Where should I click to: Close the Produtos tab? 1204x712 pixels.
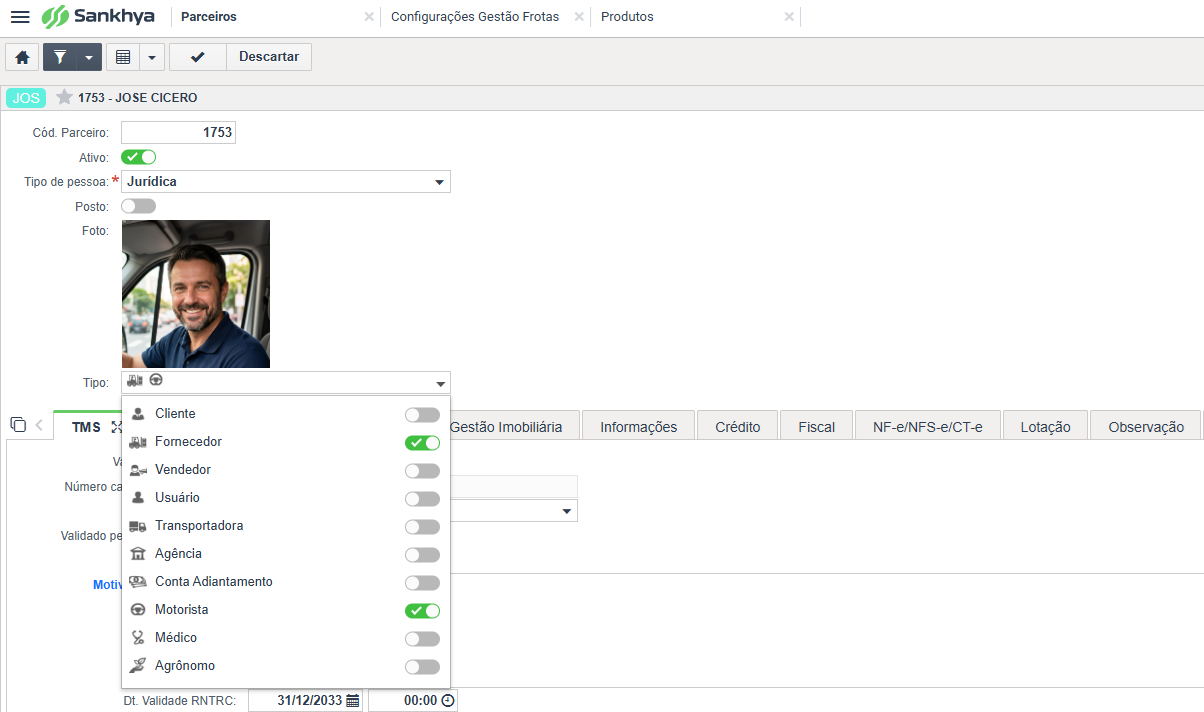(x=789, y=17)
